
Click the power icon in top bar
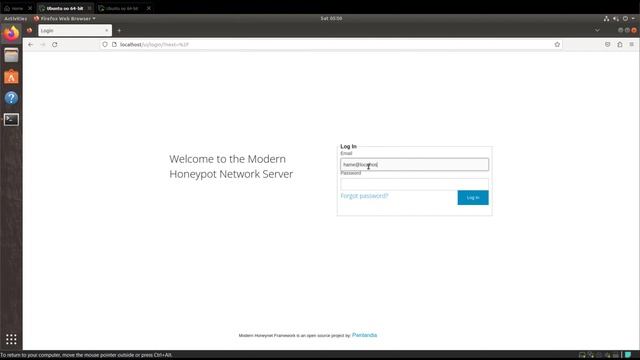click(x=625, y=18)
